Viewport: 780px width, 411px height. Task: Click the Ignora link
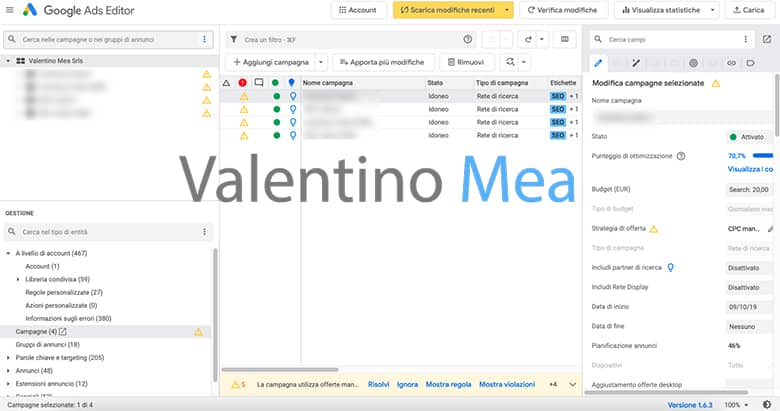pos(407,384)
